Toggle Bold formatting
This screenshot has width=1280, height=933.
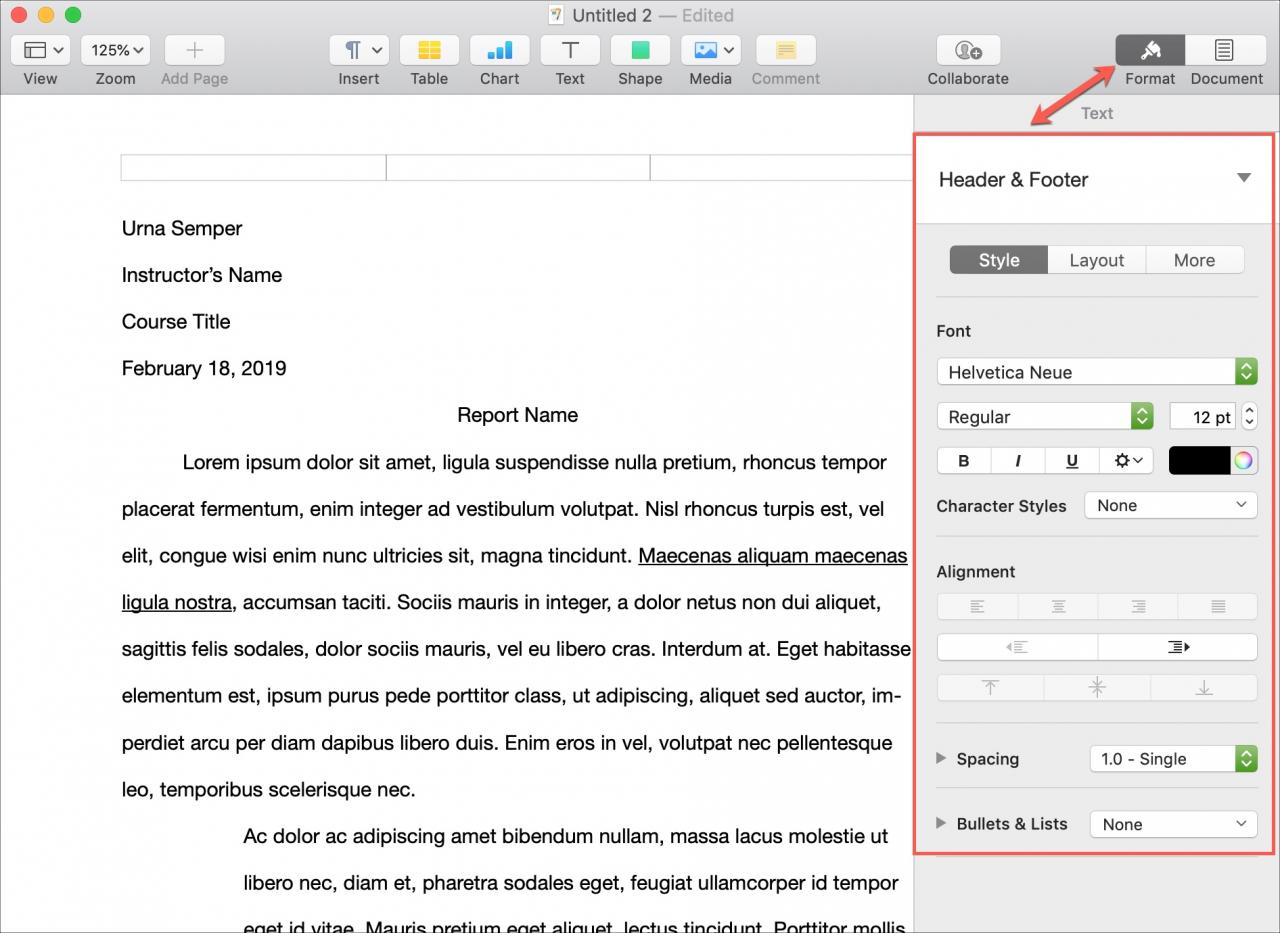point(964,460)
